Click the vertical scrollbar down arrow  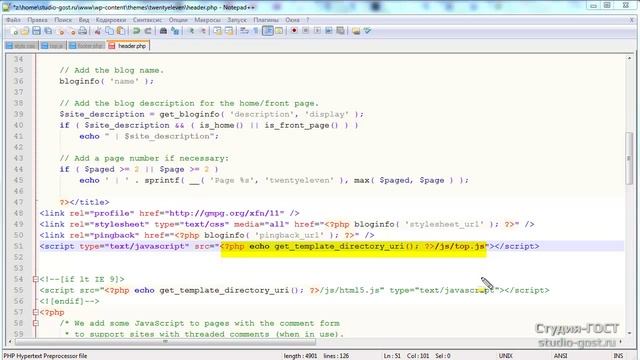(x=629, y=333)
